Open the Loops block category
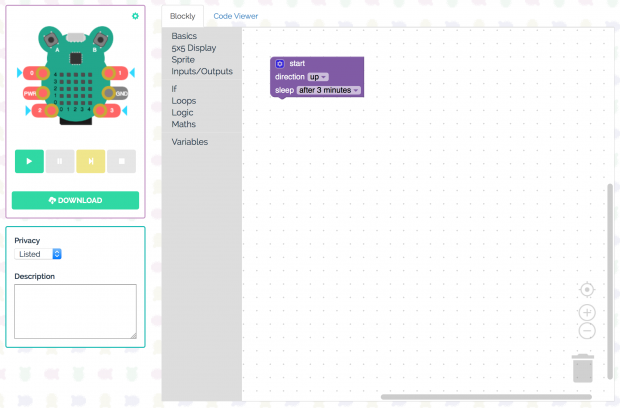 [x=183, y=101]
